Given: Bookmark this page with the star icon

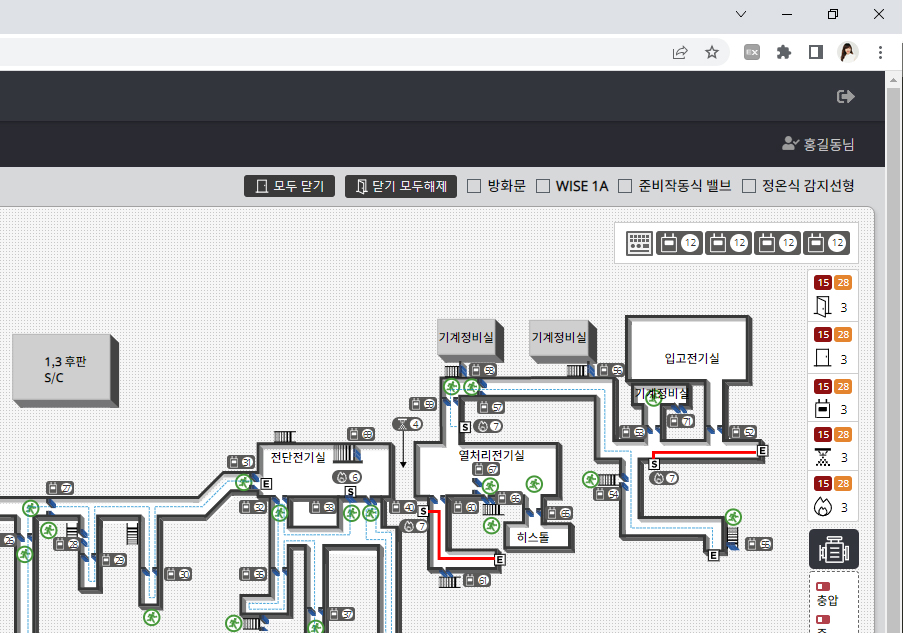Looking at the screenshot, I should (712, 52).
